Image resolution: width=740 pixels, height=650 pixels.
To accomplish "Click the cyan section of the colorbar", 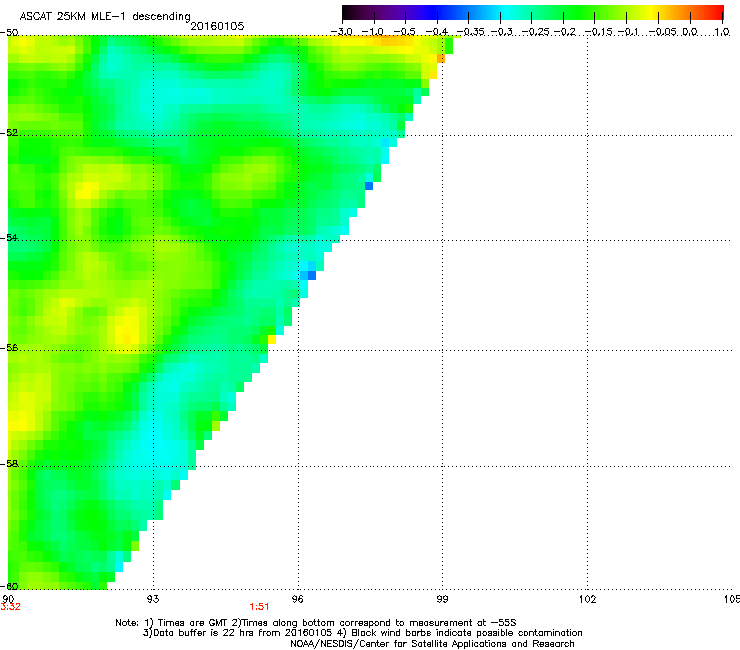I will (506, 12).
